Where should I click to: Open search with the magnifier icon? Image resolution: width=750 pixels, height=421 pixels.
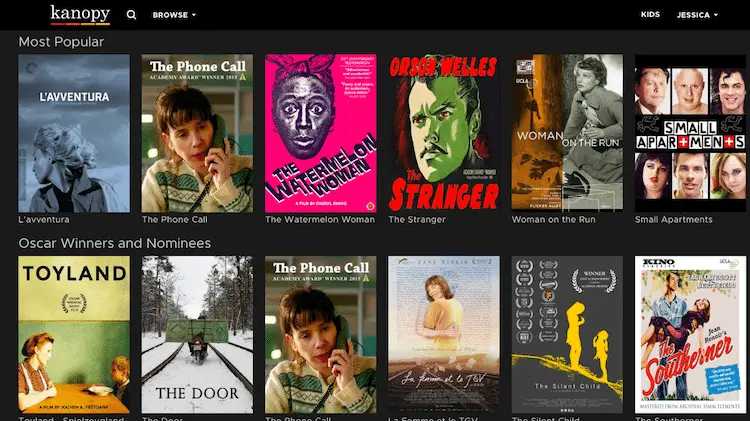click(x=131, y=15)
